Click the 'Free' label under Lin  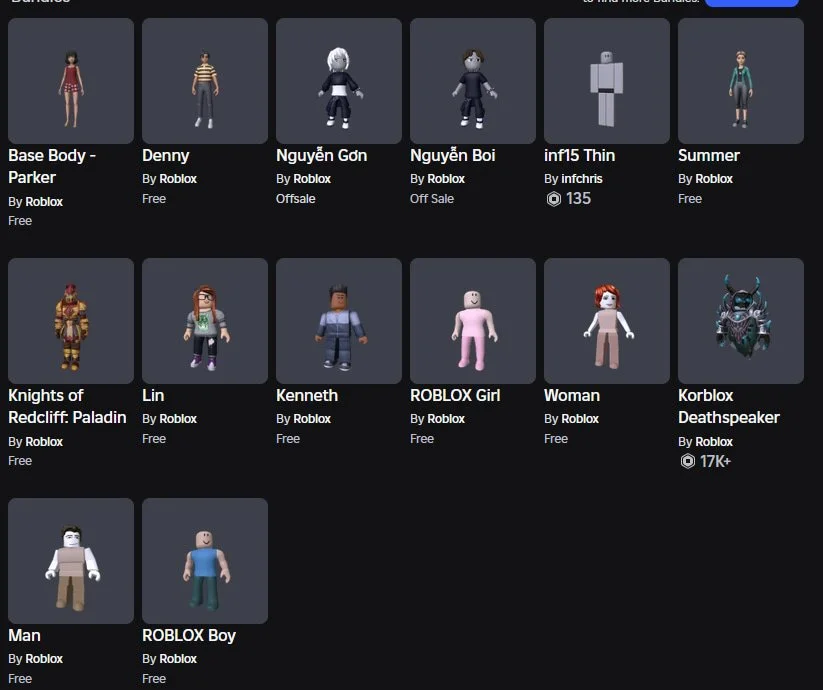point(154,439)
